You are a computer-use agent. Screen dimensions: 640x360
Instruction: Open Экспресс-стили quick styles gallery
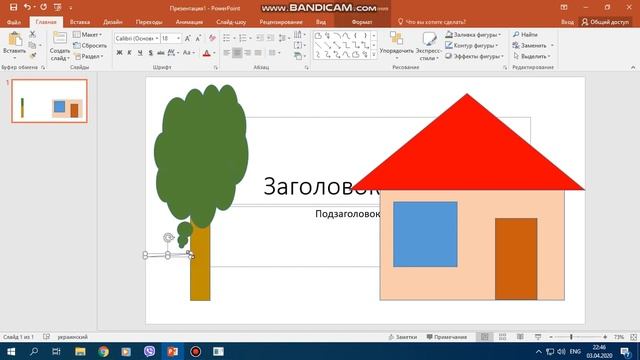coord(428,46)
